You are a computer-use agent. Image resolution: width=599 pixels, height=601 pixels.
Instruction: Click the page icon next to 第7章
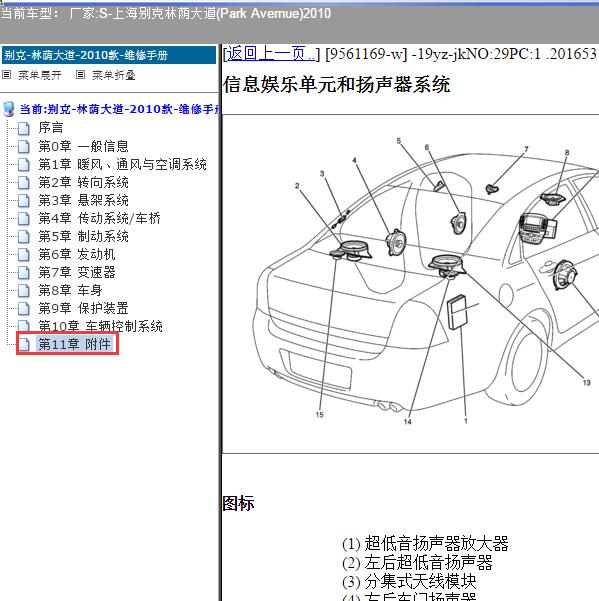(x=24, y=273)
